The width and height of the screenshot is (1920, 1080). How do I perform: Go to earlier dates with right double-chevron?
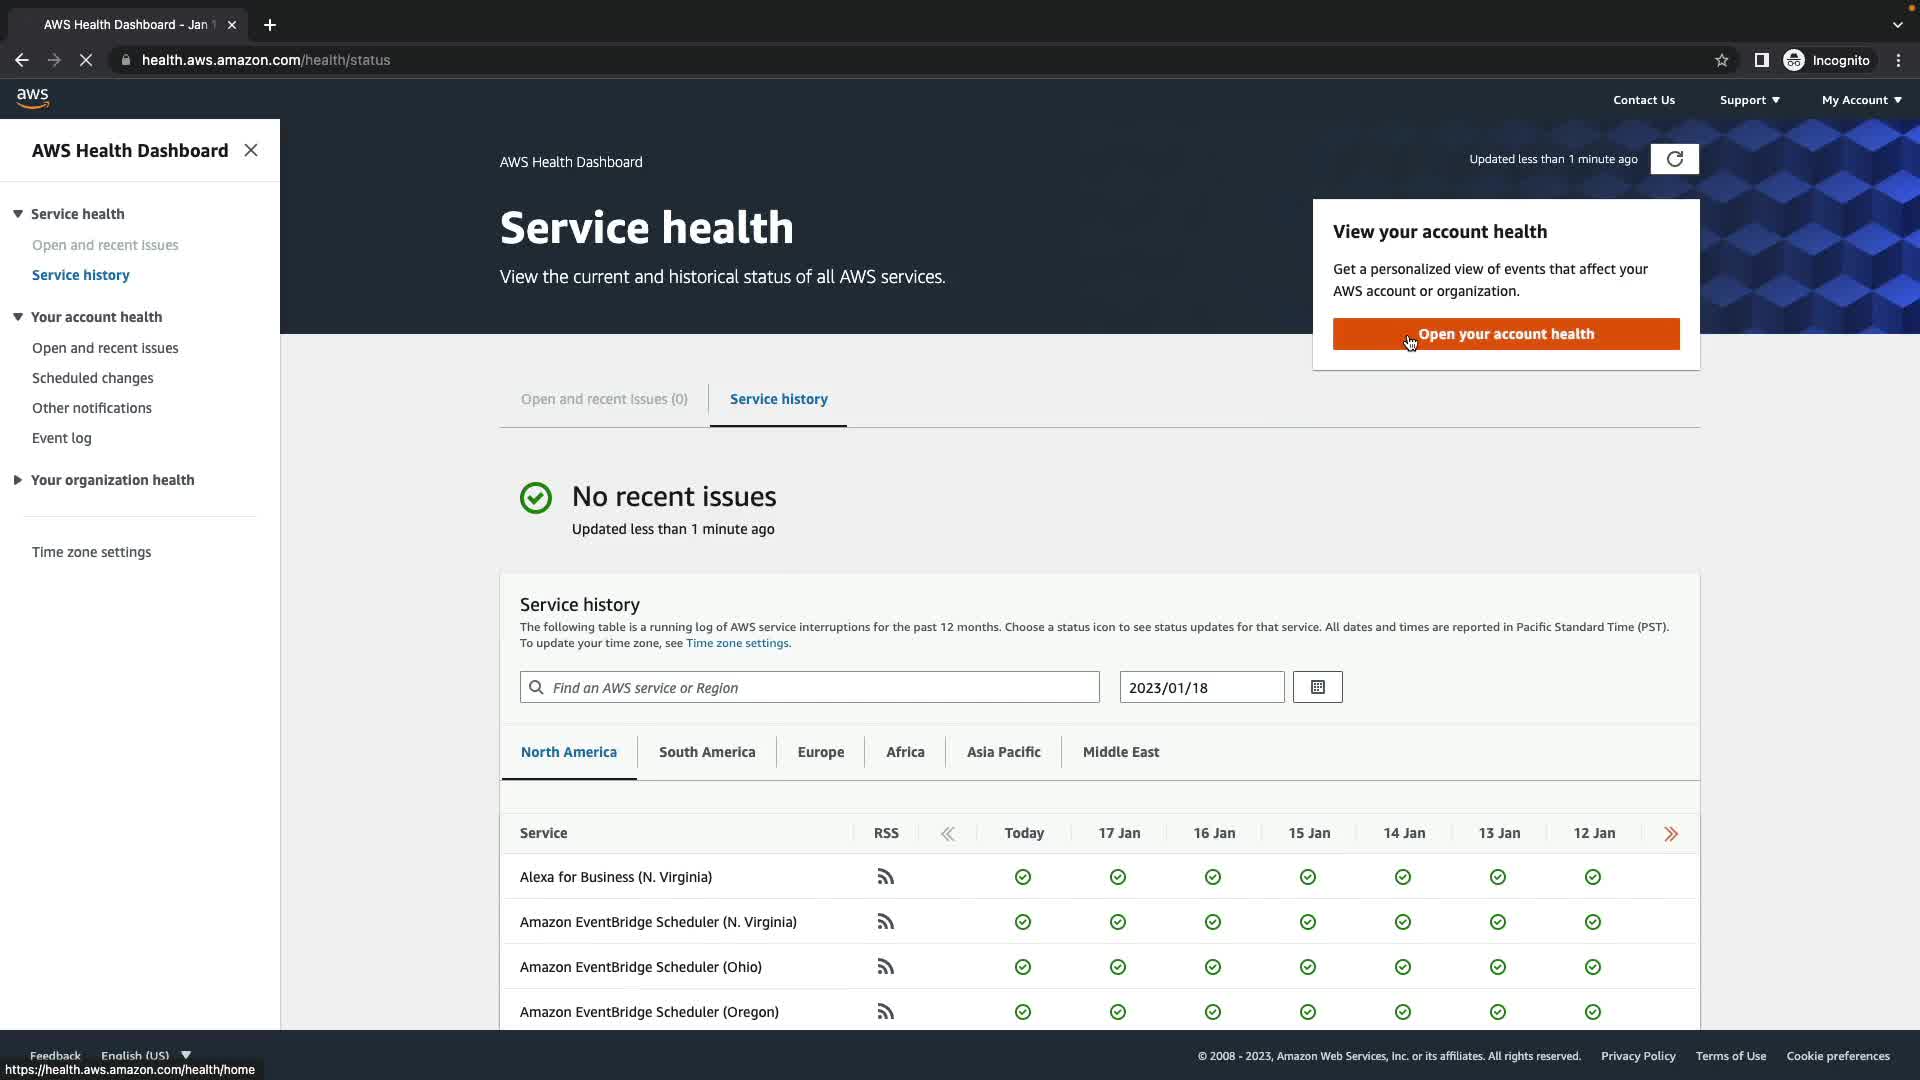tap(1670, 834)
